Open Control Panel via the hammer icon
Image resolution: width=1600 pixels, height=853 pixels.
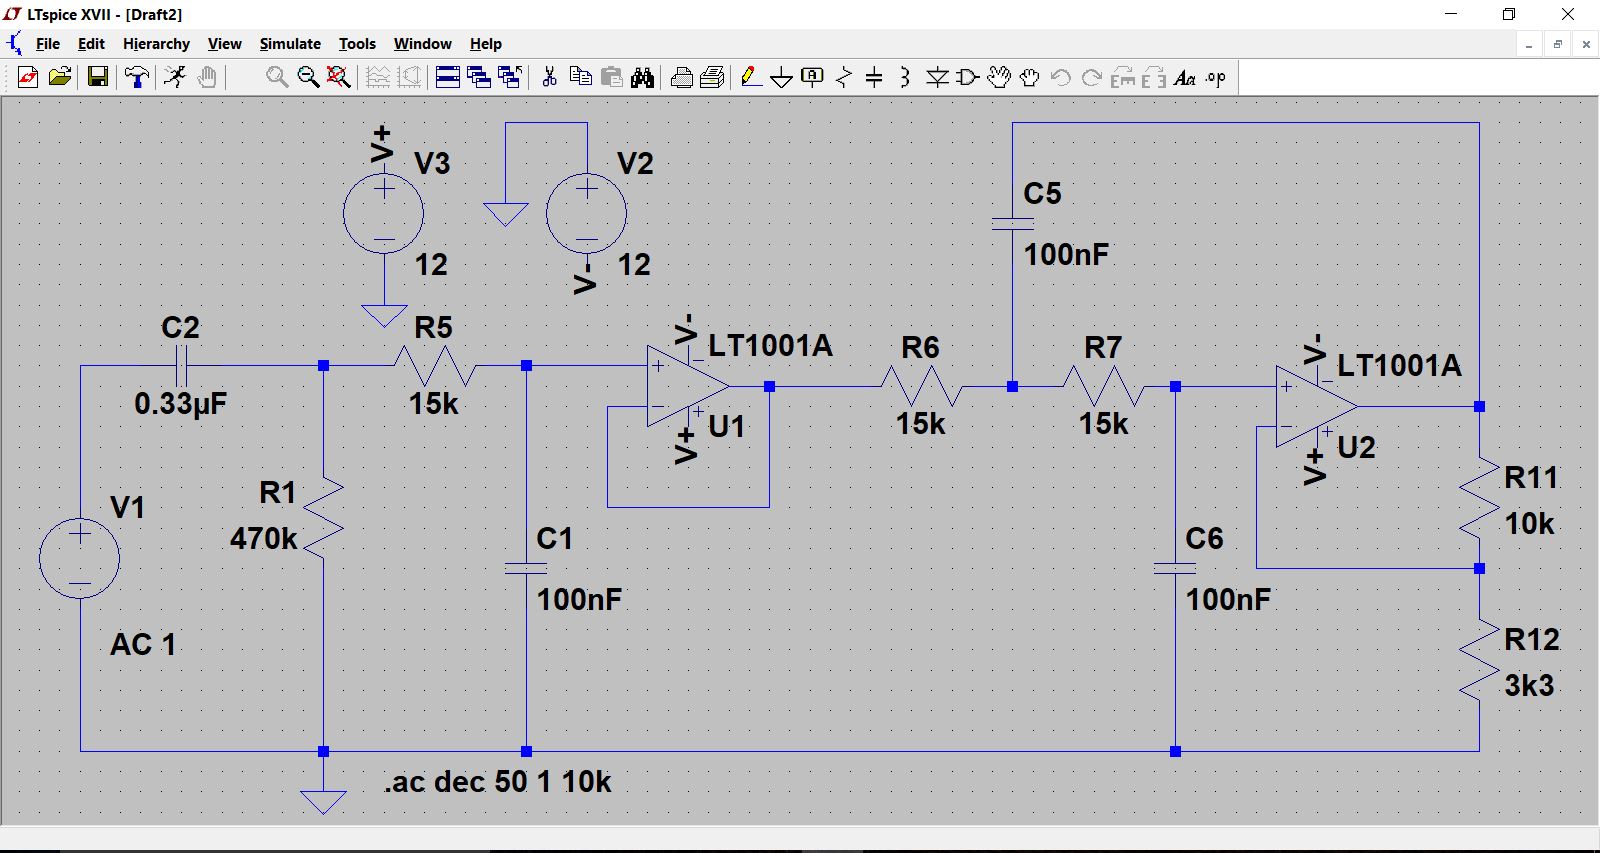coord(137,77)
